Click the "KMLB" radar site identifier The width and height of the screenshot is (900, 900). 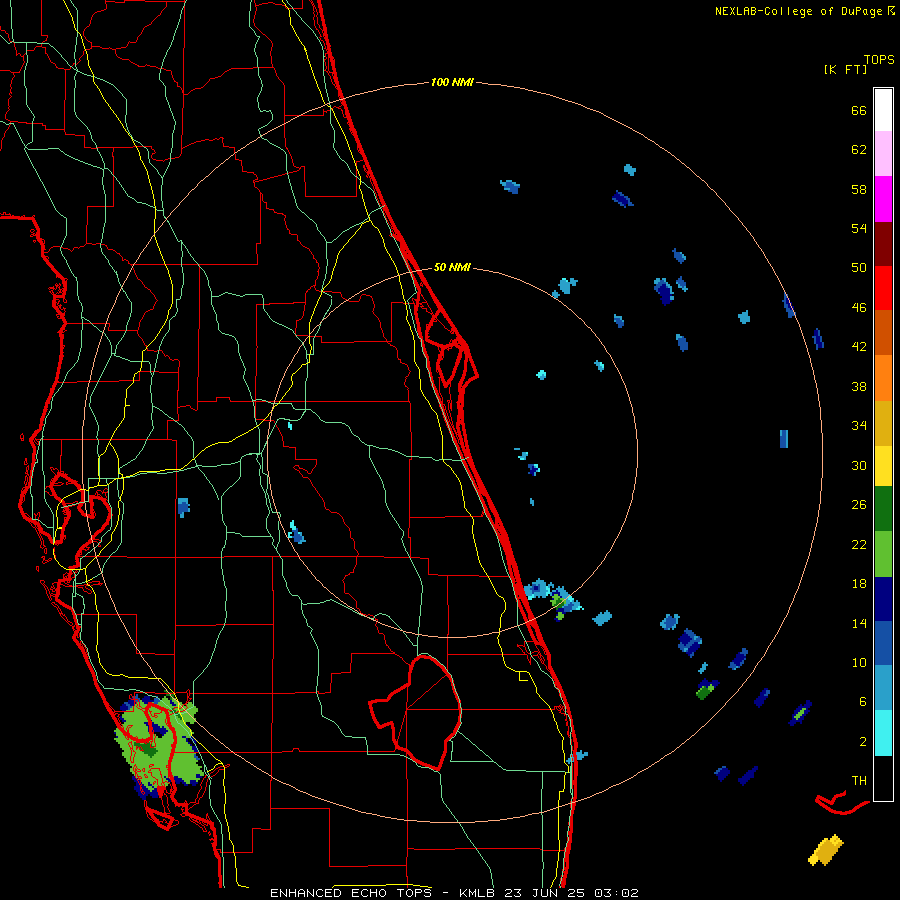(479, 893)
